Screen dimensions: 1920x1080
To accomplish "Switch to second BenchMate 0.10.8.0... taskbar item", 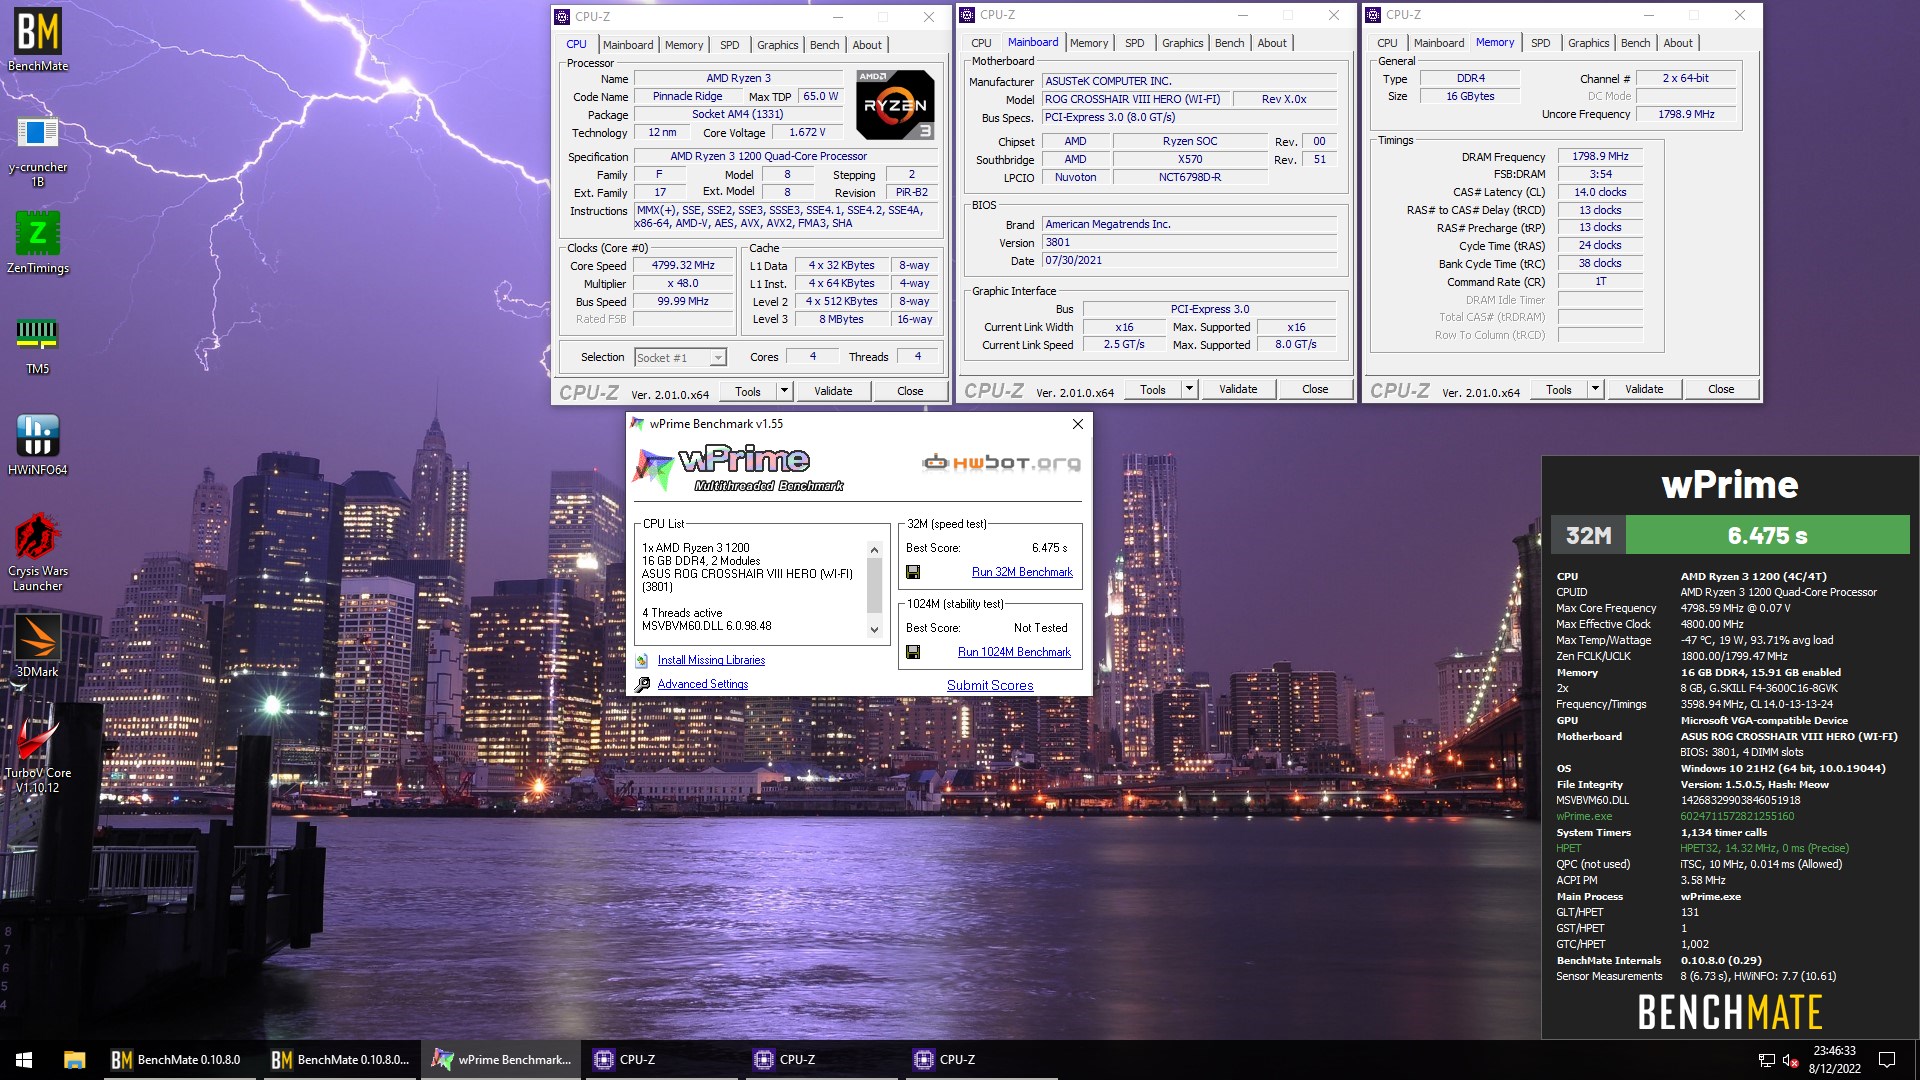I will tap(340, 1060).
